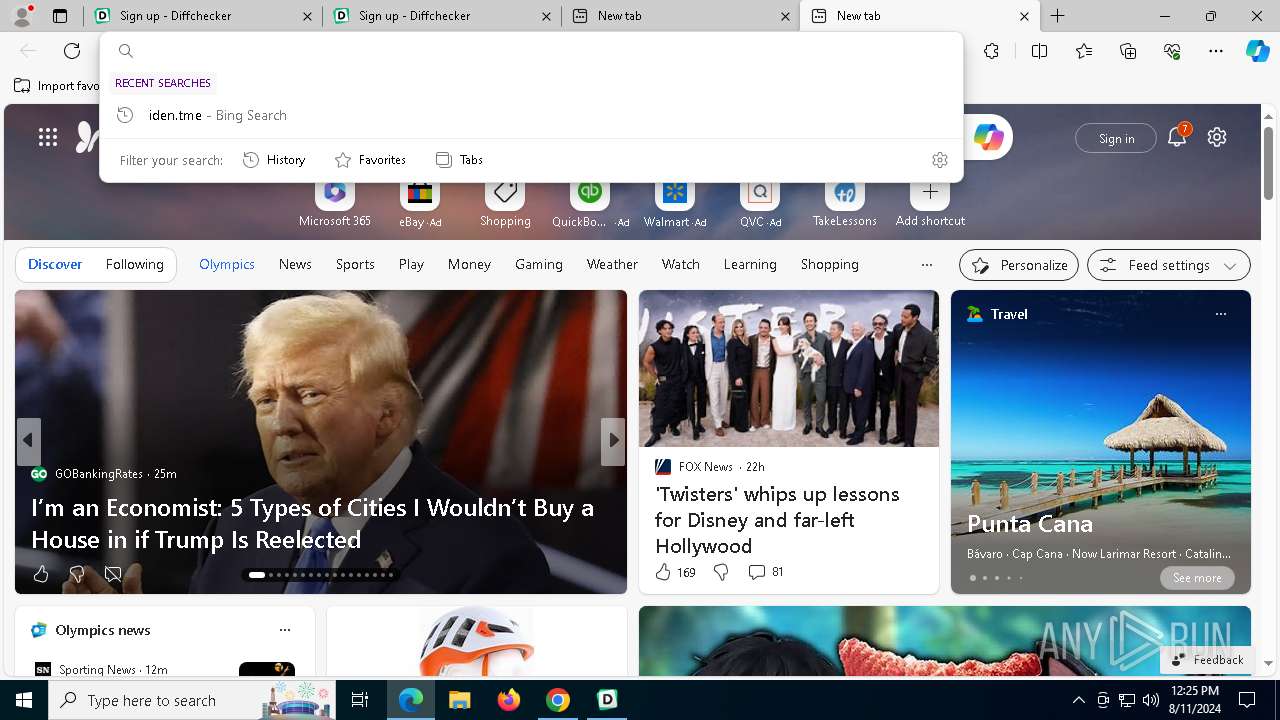Open browser Extensions puzzle icon

point(991,51)
